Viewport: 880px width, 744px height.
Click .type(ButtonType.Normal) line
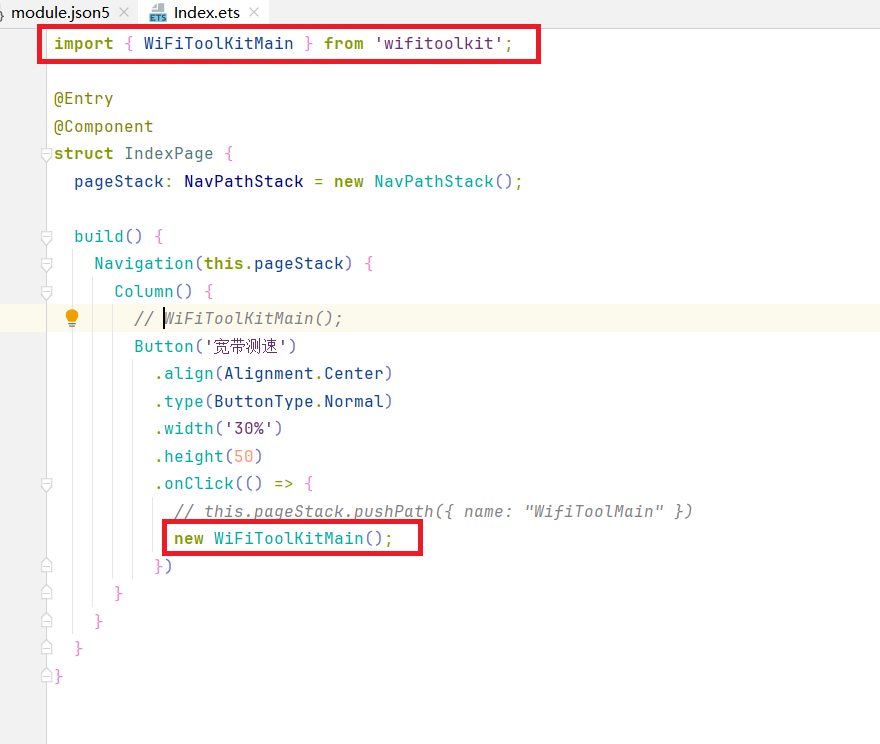(x=273, y=402)
